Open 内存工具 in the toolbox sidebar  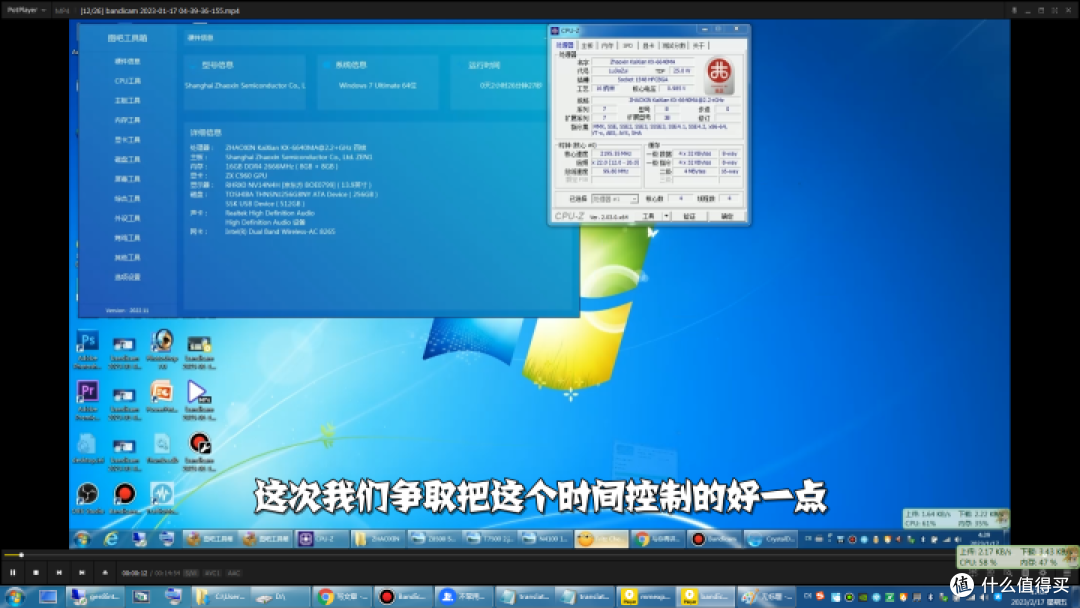tap(127, 120)
